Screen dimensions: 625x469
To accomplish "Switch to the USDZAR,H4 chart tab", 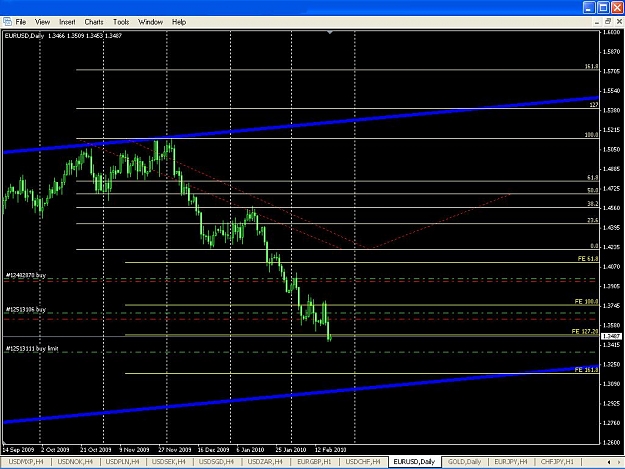I will click(x=265, y=462).
